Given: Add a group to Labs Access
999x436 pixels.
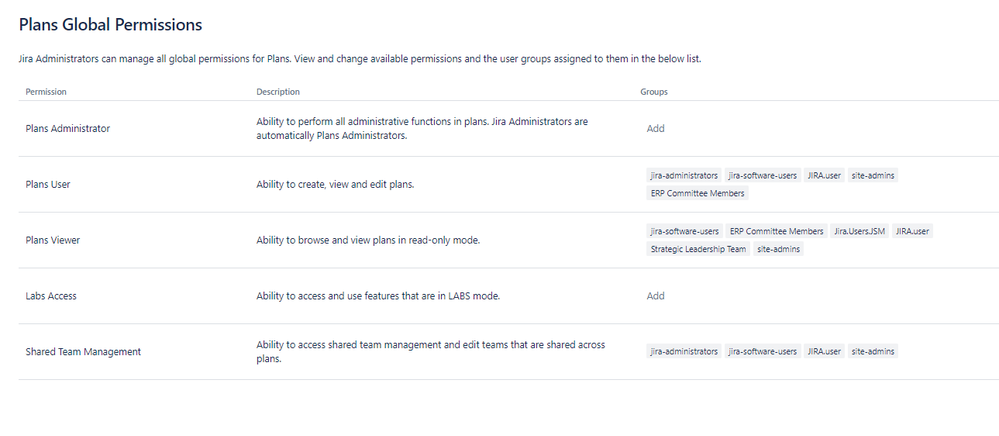Looking at the screenshot, I should pyautogui.click(x=655, y=296).
